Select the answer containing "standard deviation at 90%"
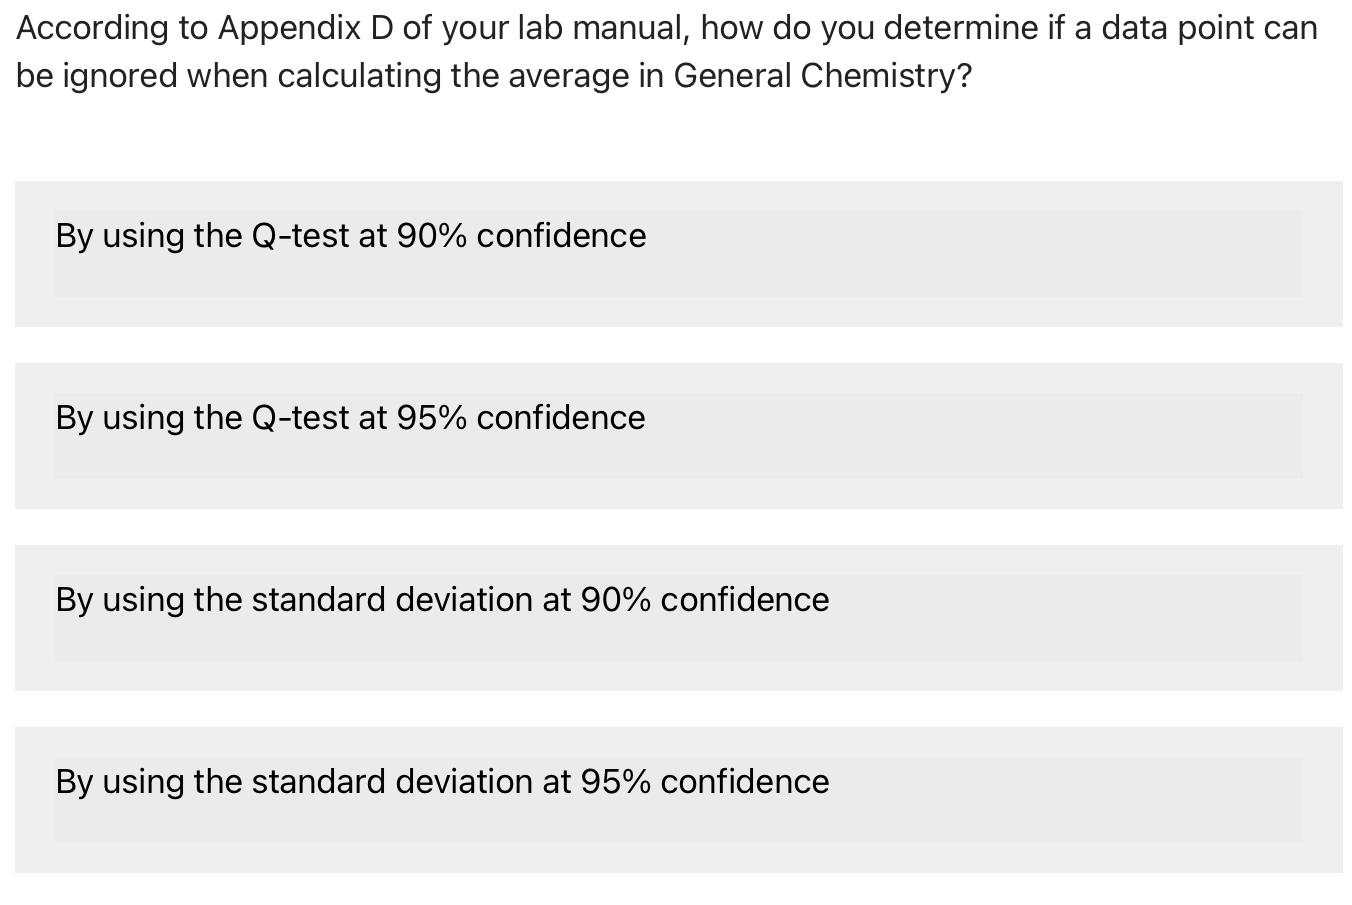 [442, 600]
